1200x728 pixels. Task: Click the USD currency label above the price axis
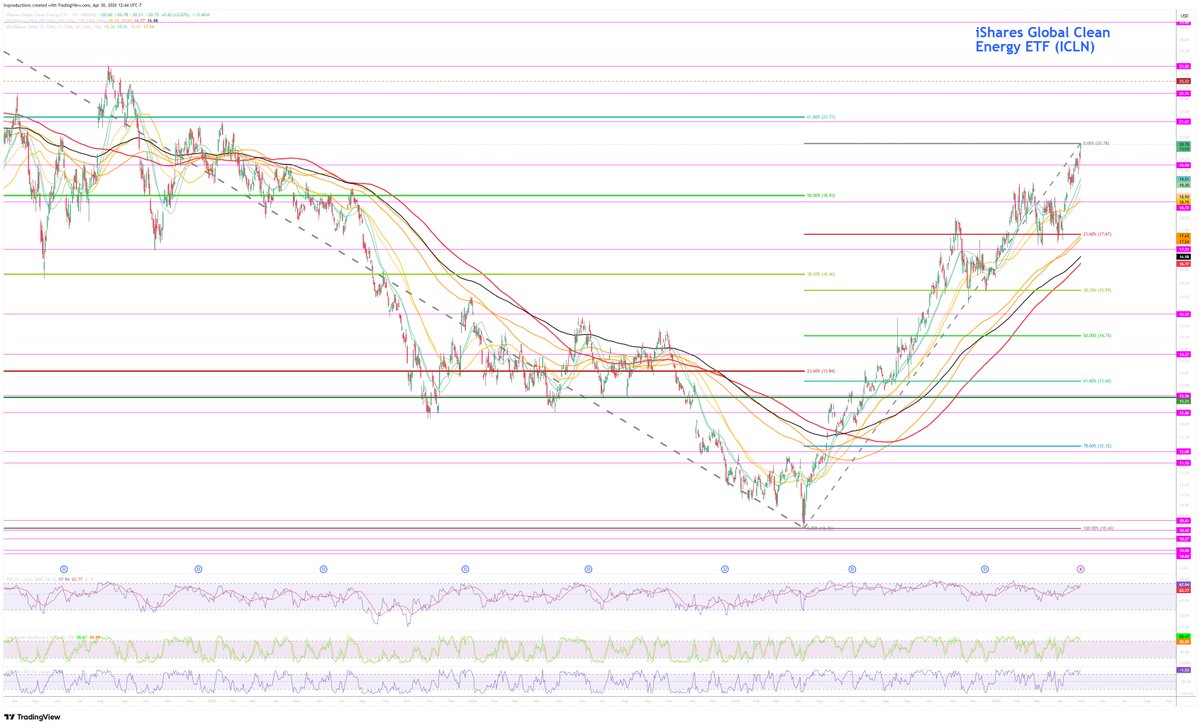[1184, 16]
